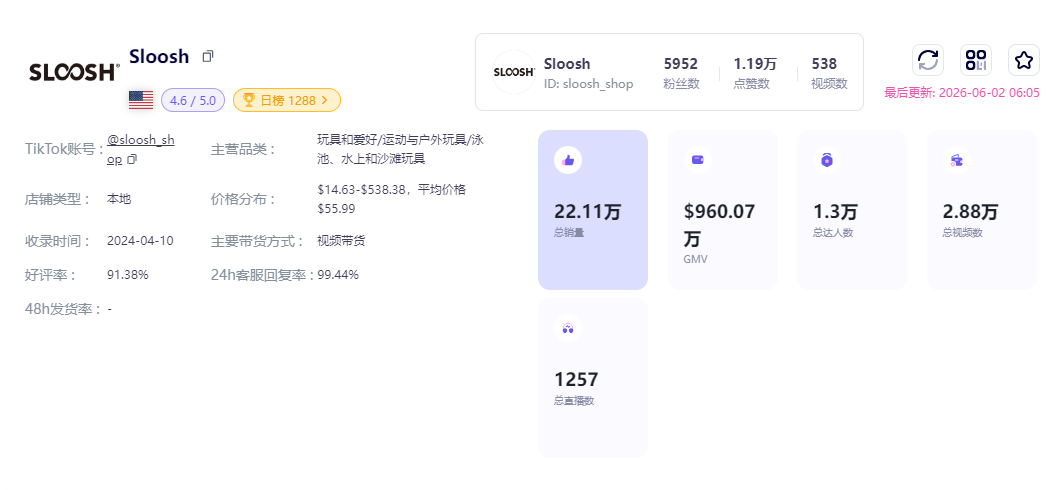1062x490 pixels.
Task: Click the last updated 2026-06-02 06:05 text
Action: [x=962, y=93]
